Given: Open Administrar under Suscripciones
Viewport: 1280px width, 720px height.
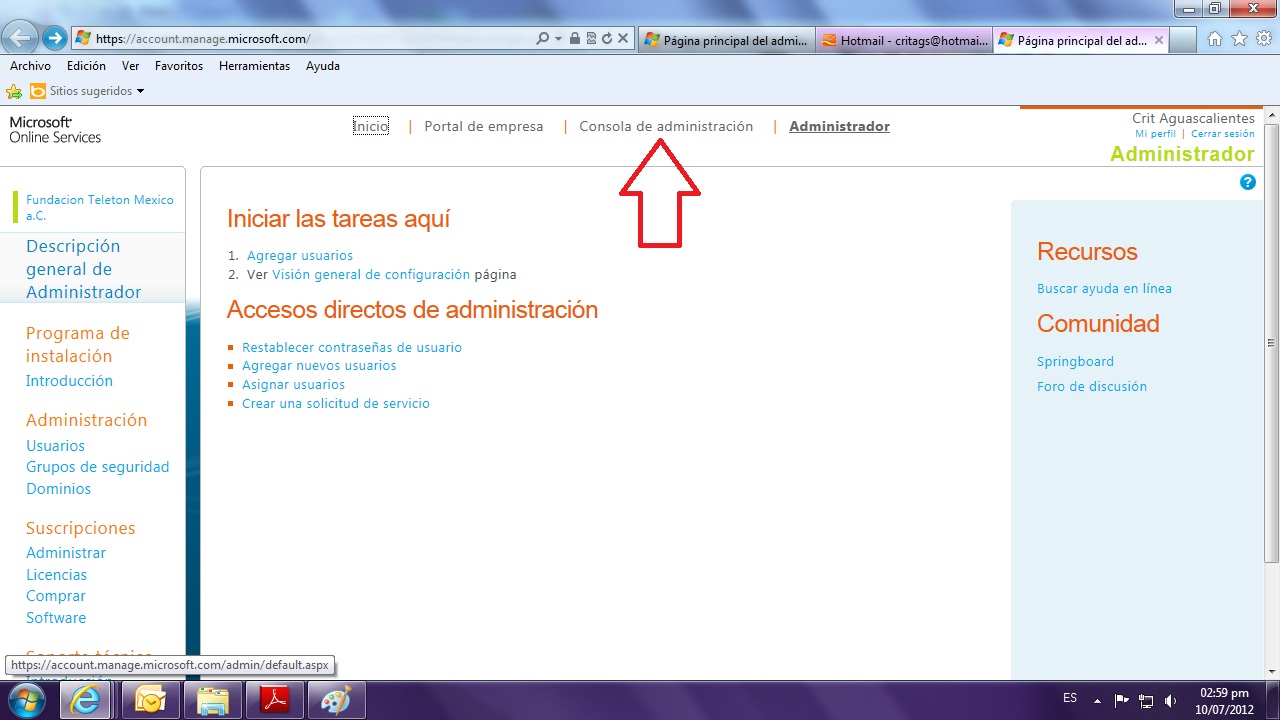Looking at the screenshot, I should 66,553.
